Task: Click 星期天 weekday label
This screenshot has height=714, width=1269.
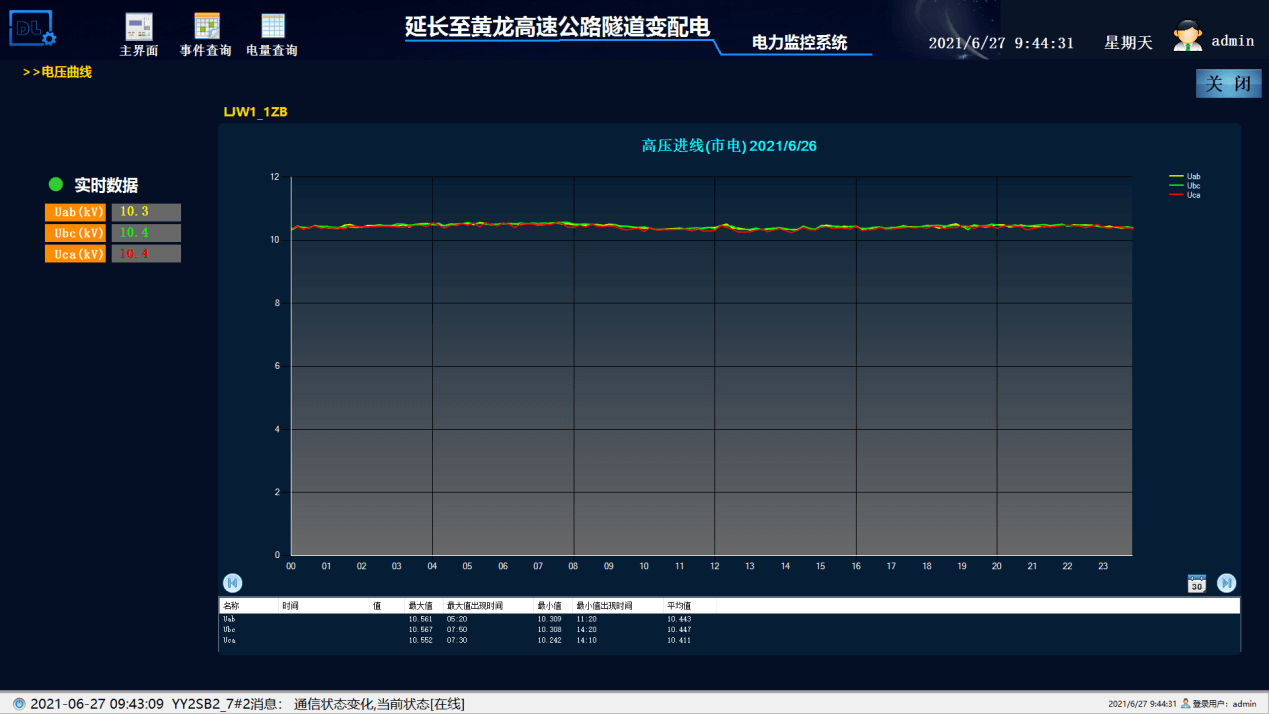Action: coord(1128,43)
